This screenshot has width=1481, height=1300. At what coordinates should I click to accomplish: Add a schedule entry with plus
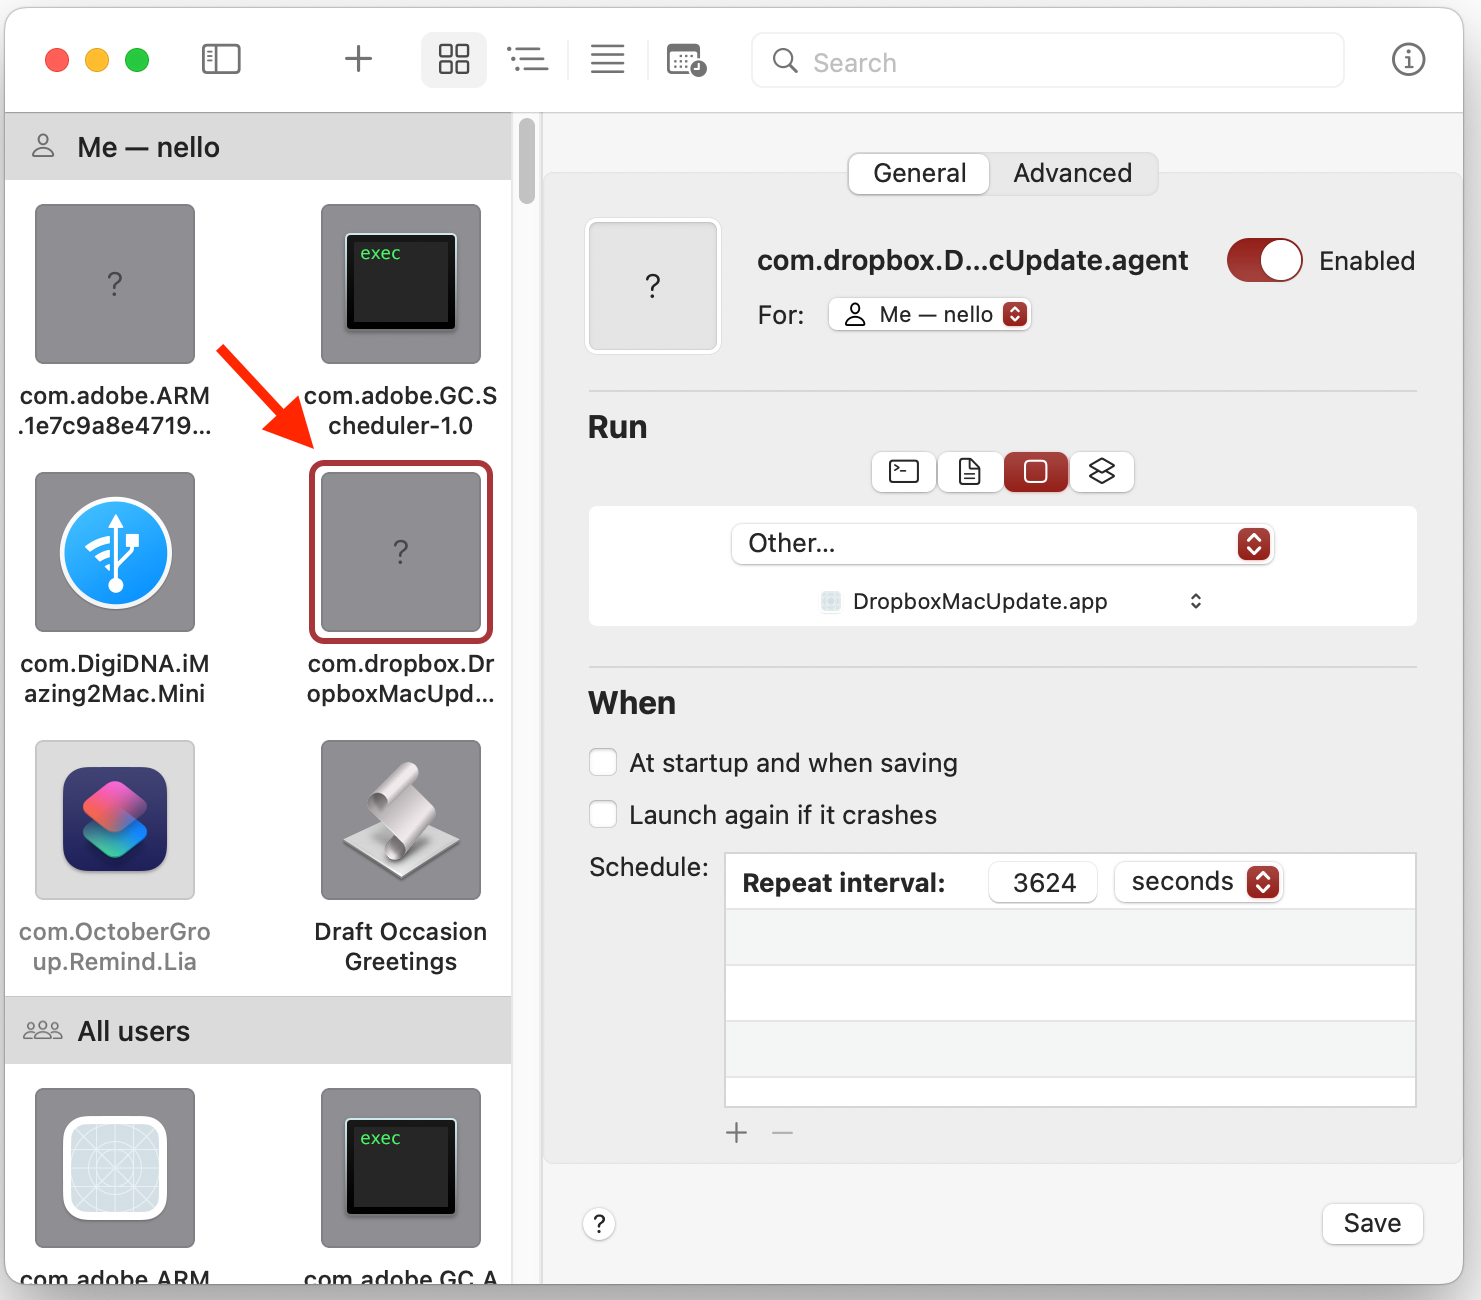pos(737,1133)
